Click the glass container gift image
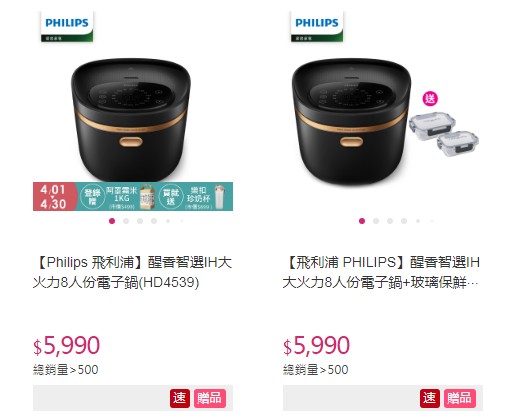Image resolution: width=527 pixels, height=418 pixels. 444,131
